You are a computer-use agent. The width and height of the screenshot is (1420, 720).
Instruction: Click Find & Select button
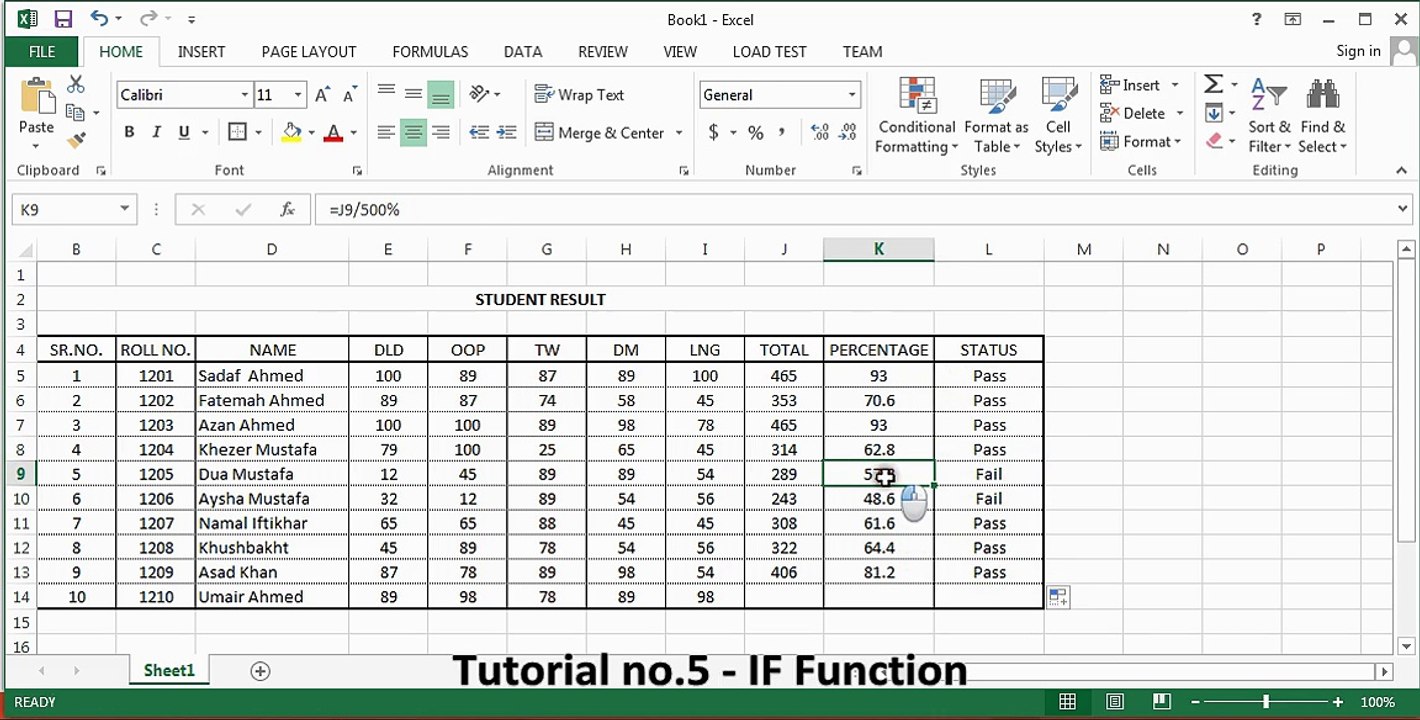1323,115
